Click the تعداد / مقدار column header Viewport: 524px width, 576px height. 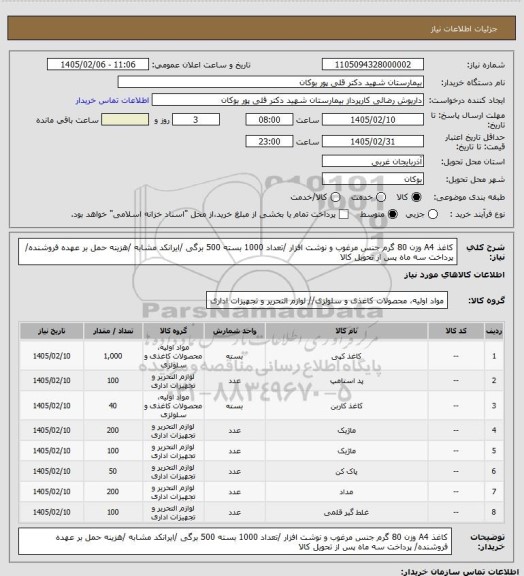coord(112,331)
